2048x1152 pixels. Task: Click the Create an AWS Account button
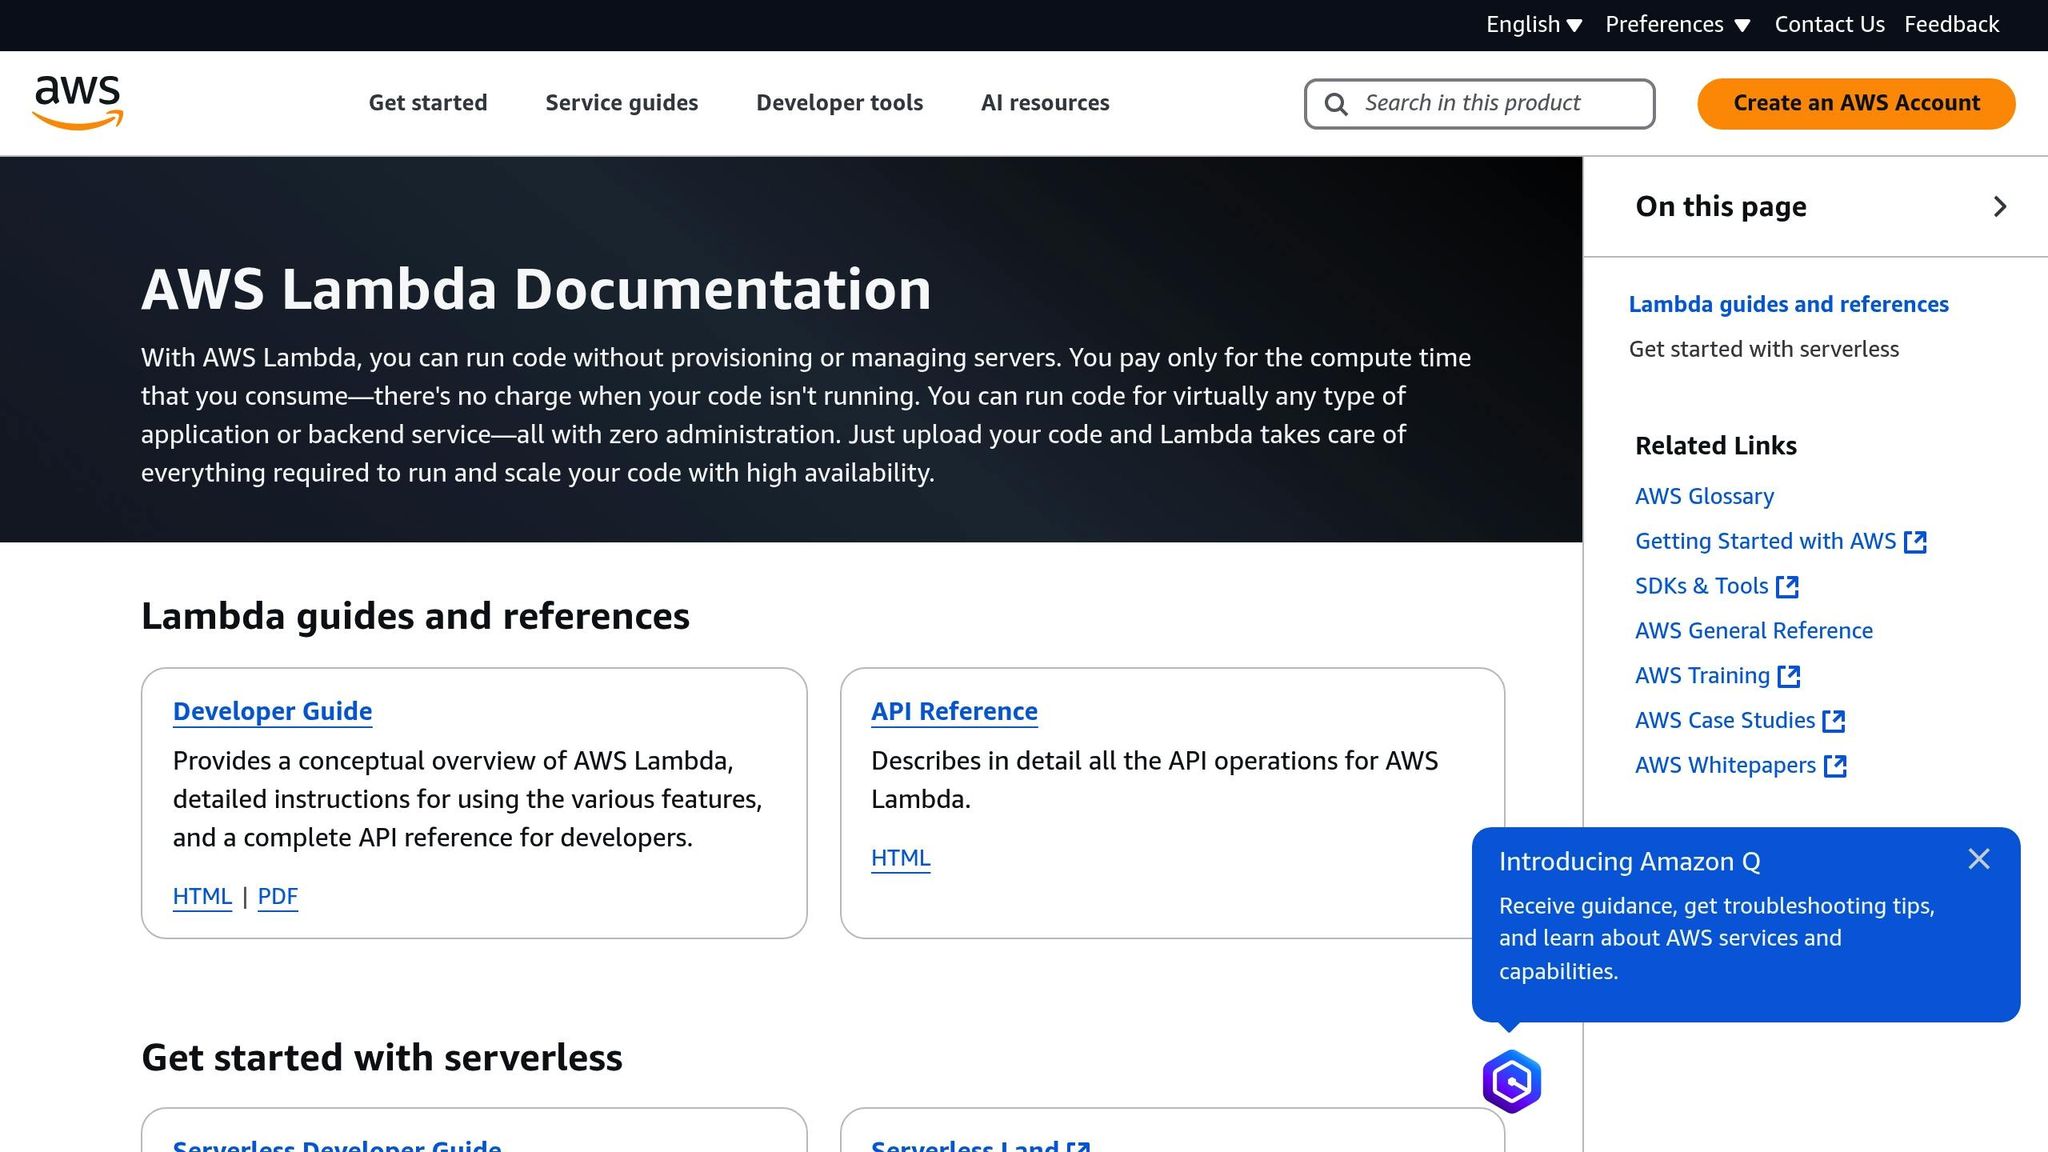[x=1855, y=103]
